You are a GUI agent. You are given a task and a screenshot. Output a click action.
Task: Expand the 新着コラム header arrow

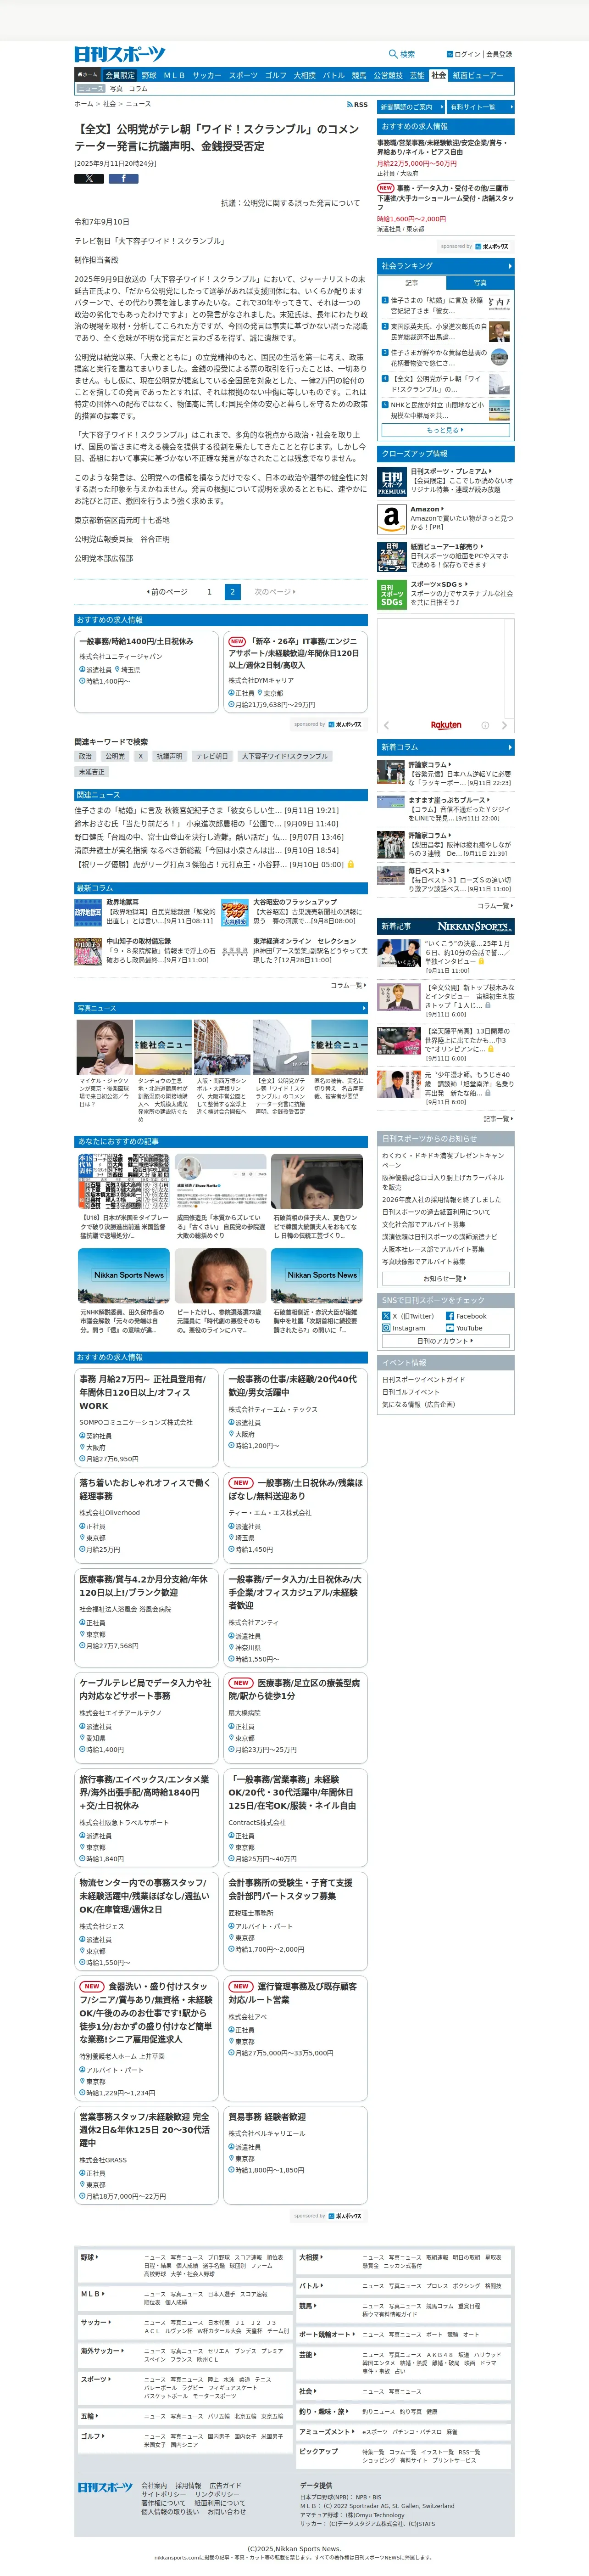tap(509, 747)
